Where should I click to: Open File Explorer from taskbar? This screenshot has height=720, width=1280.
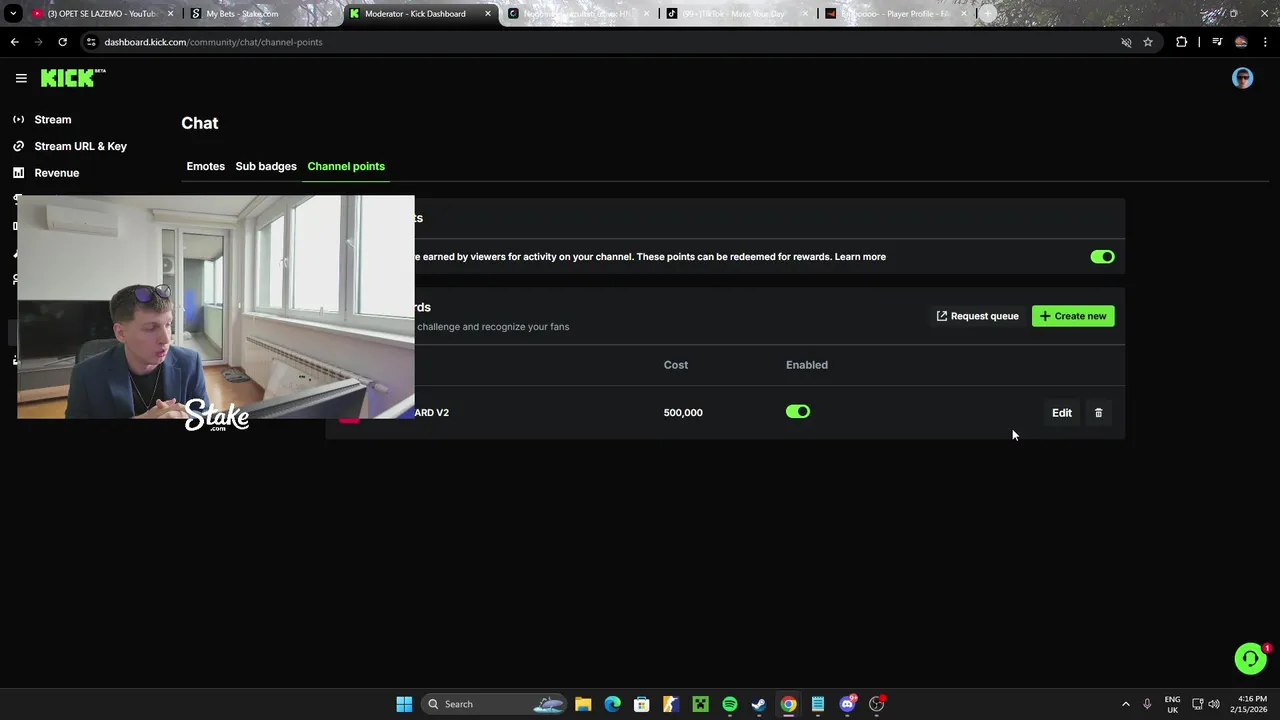coord(583,704)
